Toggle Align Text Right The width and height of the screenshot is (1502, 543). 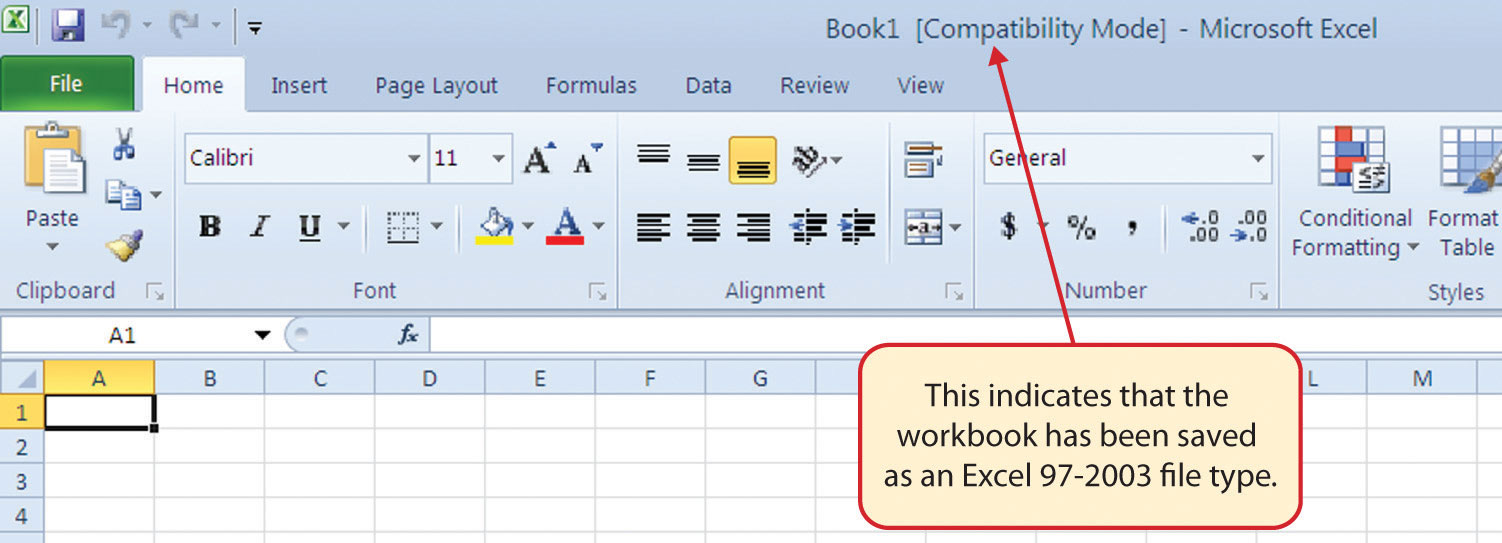click(x=752, y=227)
